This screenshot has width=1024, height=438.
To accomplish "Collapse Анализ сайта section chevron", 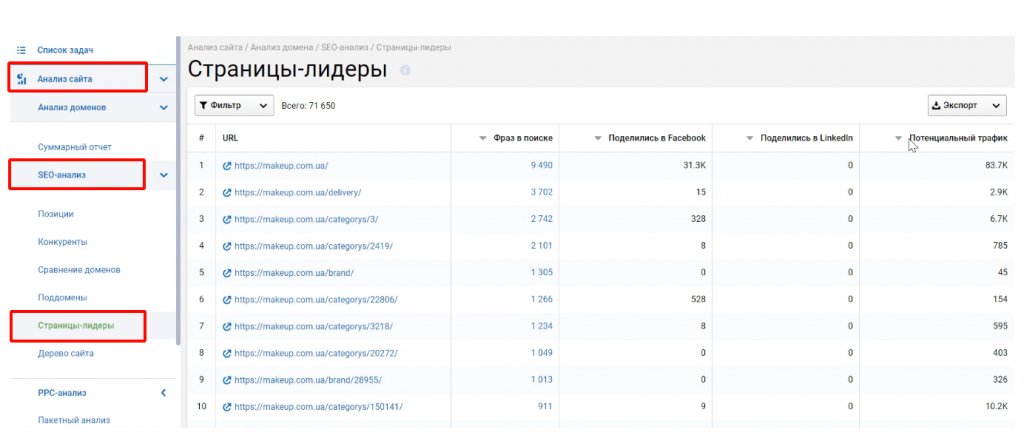I will pos(163,80).
